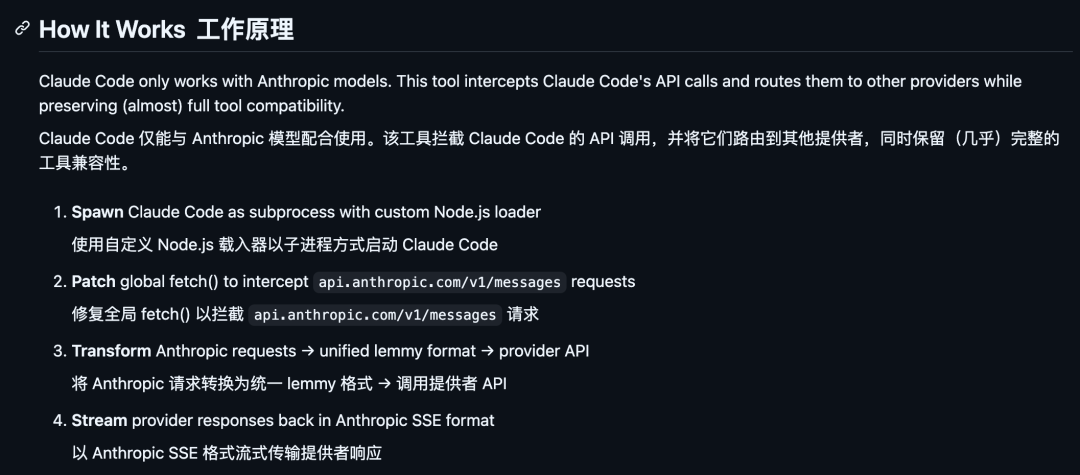Image resolution: width=1080 pixels, height=475 pixels.
Task: Click the bold word "Stream" in step 4
Action: (99, 420)
